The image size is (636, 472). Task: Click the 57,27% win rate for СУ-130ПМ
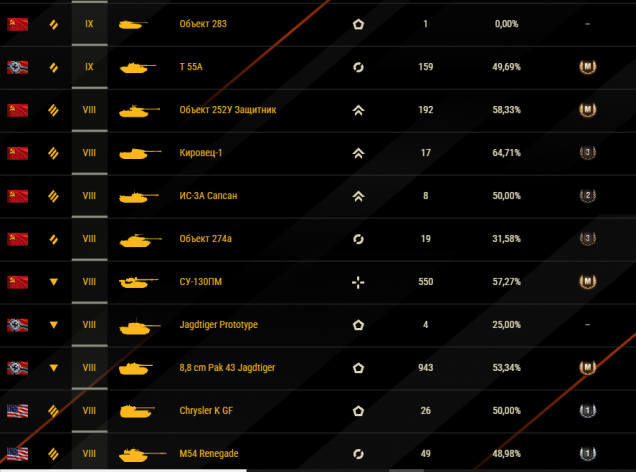click(506, 282)
